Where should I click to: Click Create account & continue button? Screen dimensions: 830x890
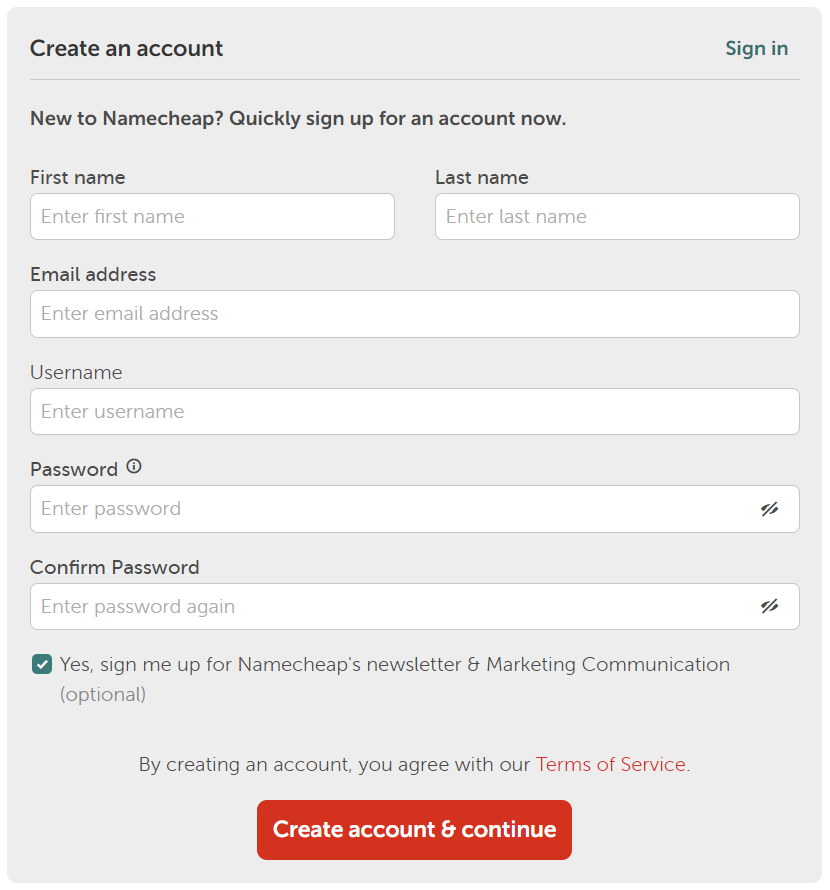pos(414,829)
